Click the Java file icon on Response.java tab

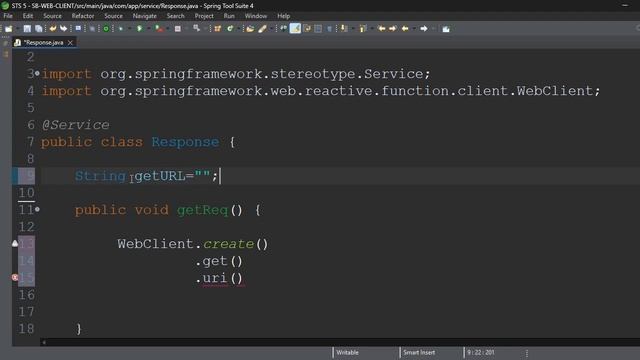click(18, 42)
